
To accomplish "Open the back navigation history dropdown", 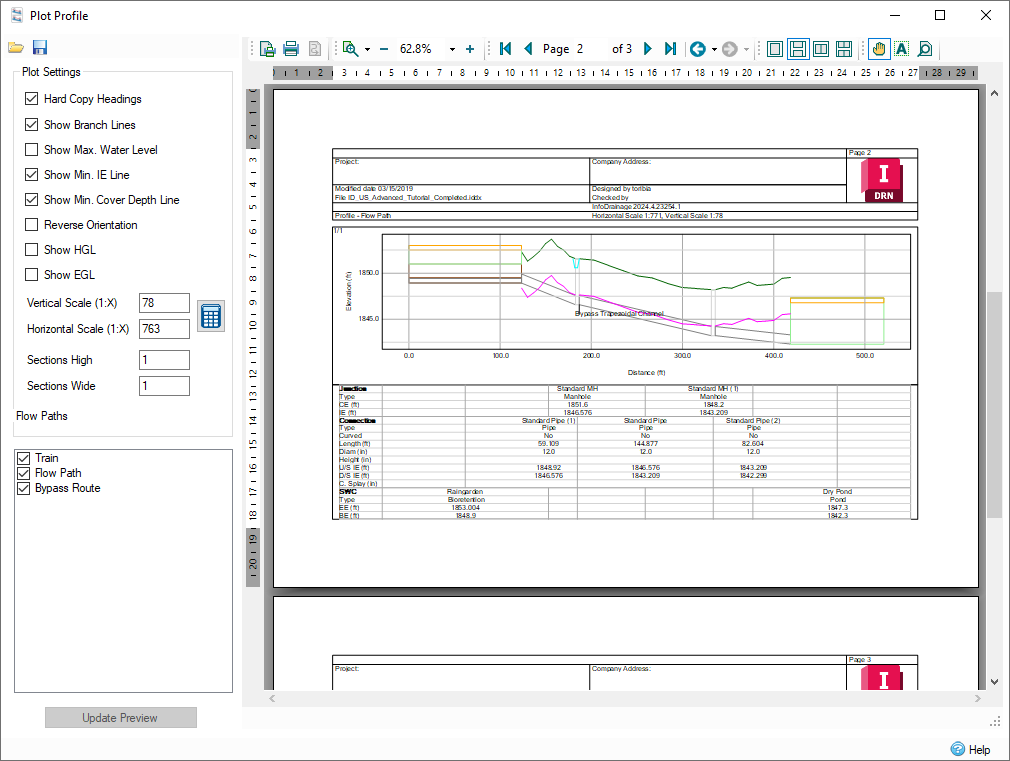I will click(x=714, y=50).
